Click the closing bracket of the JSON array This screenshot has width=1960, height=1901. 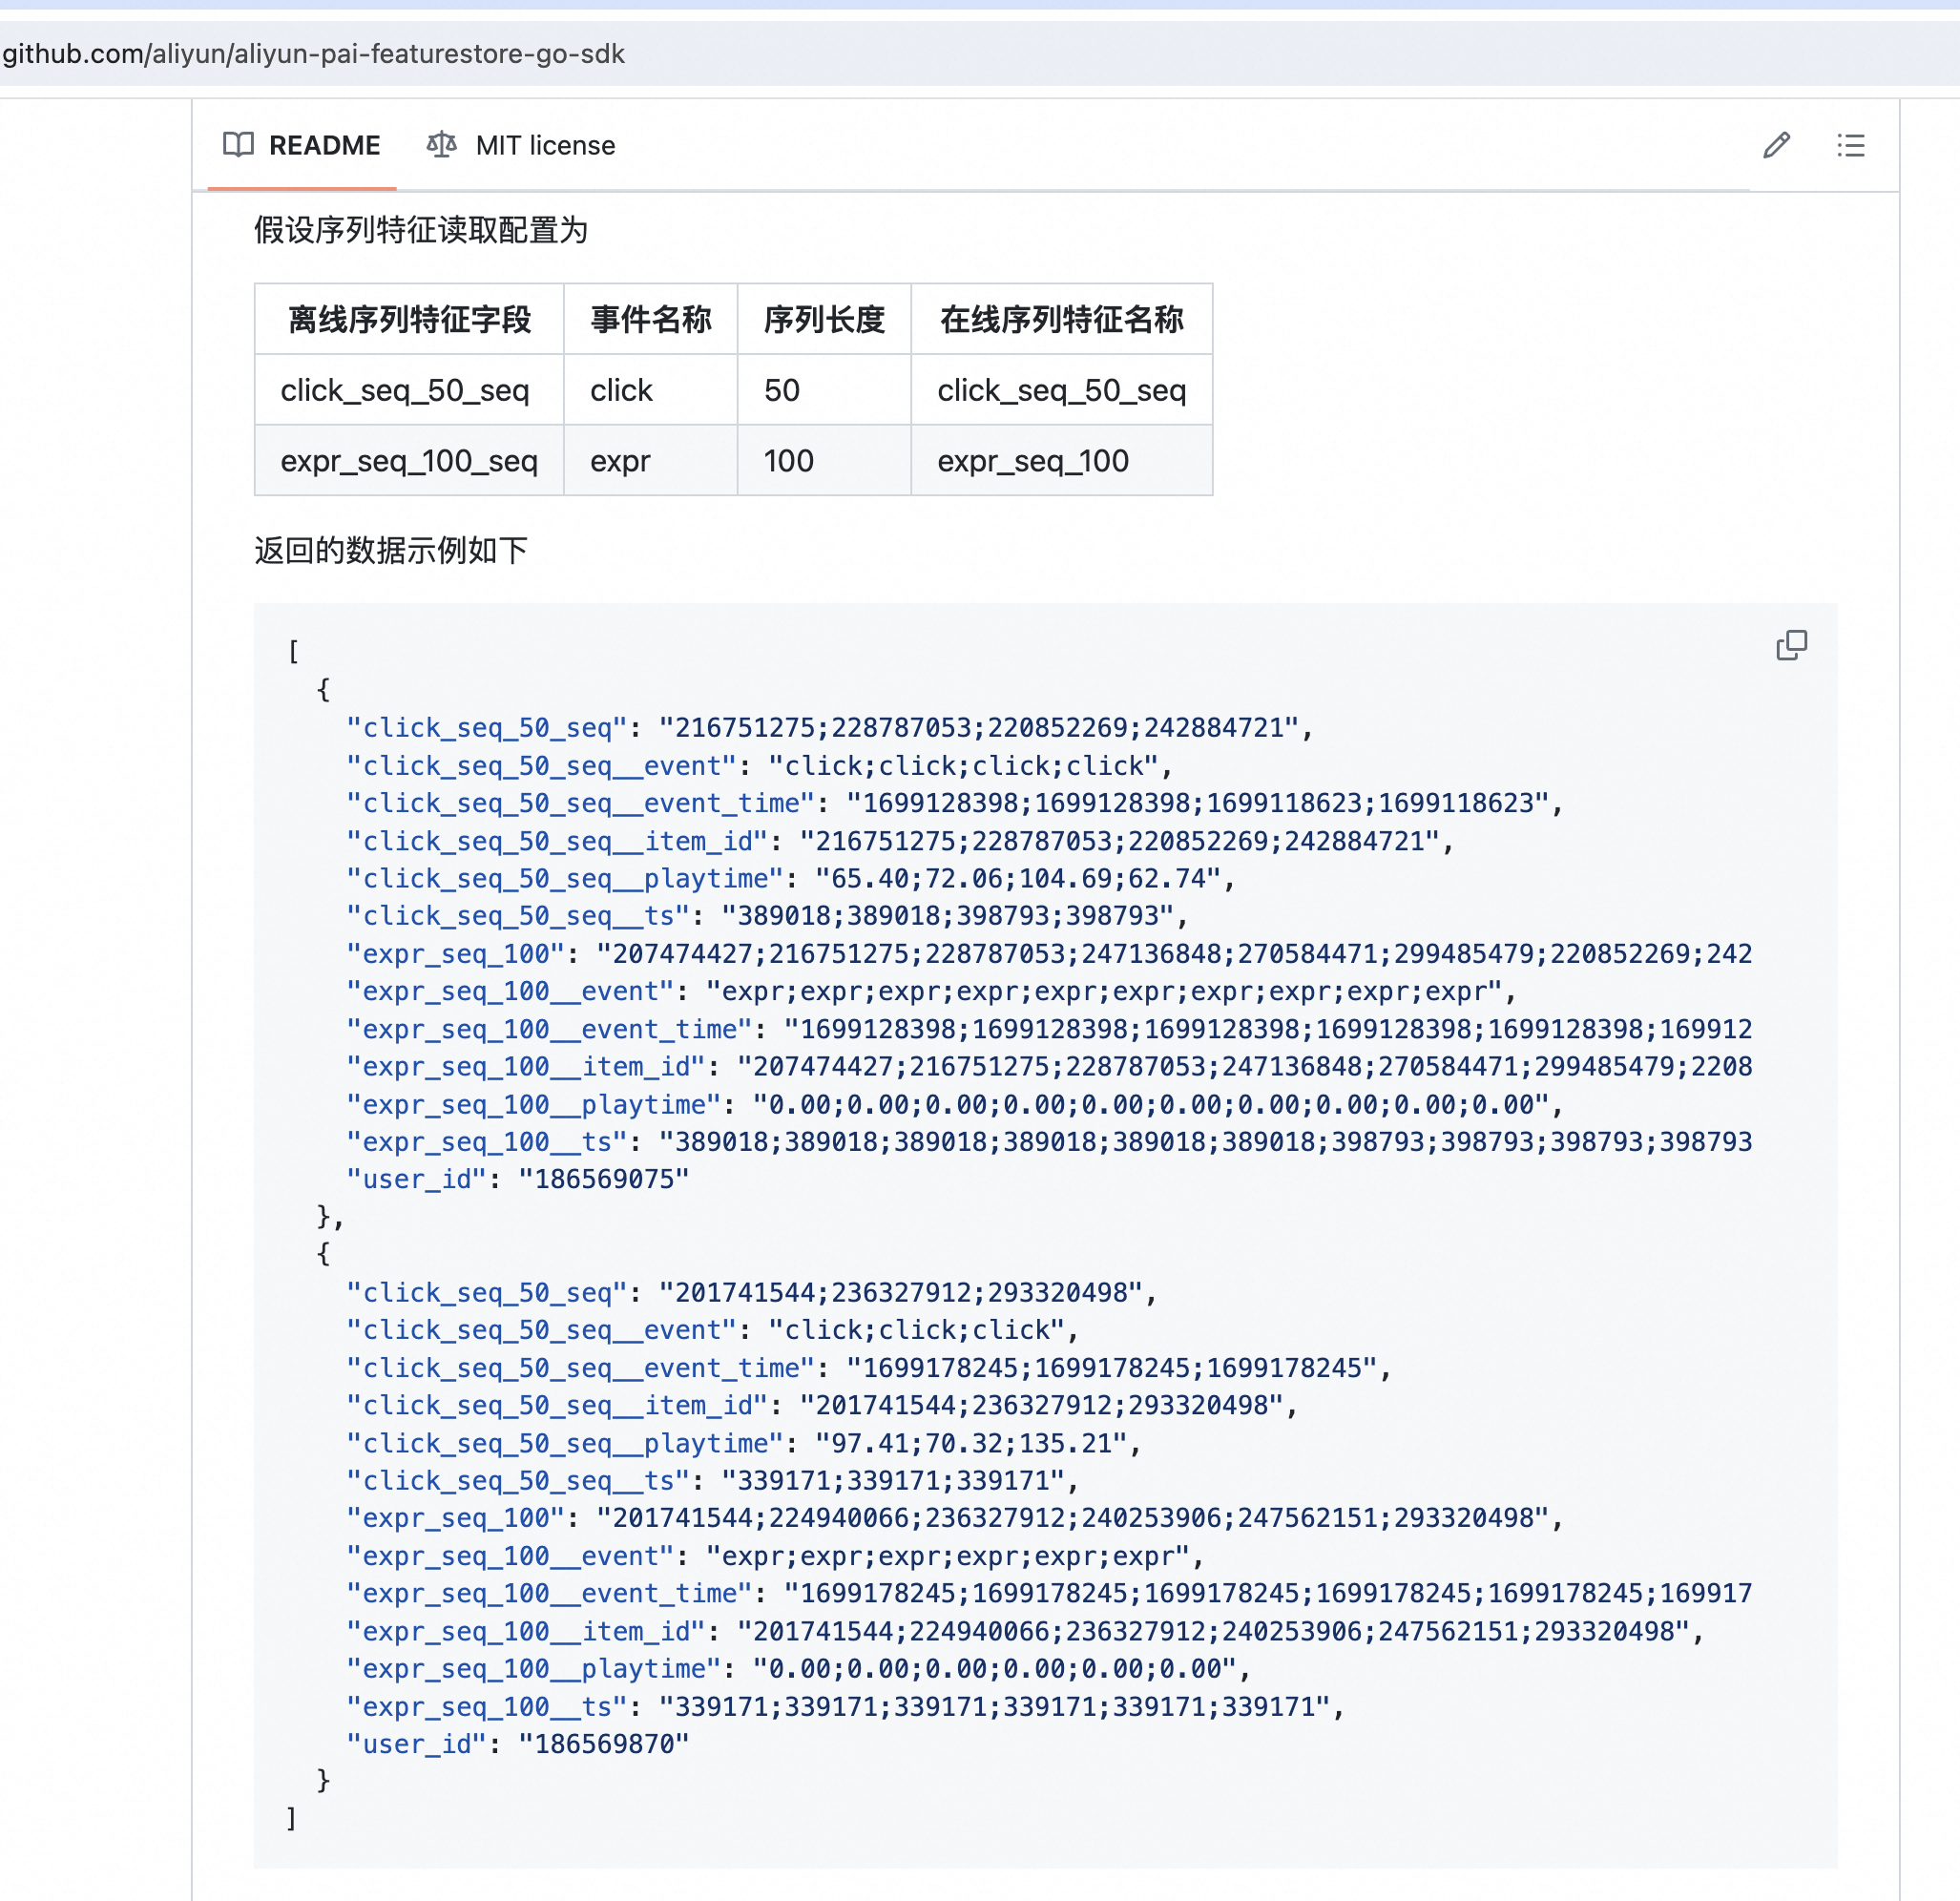point(291,1818)
